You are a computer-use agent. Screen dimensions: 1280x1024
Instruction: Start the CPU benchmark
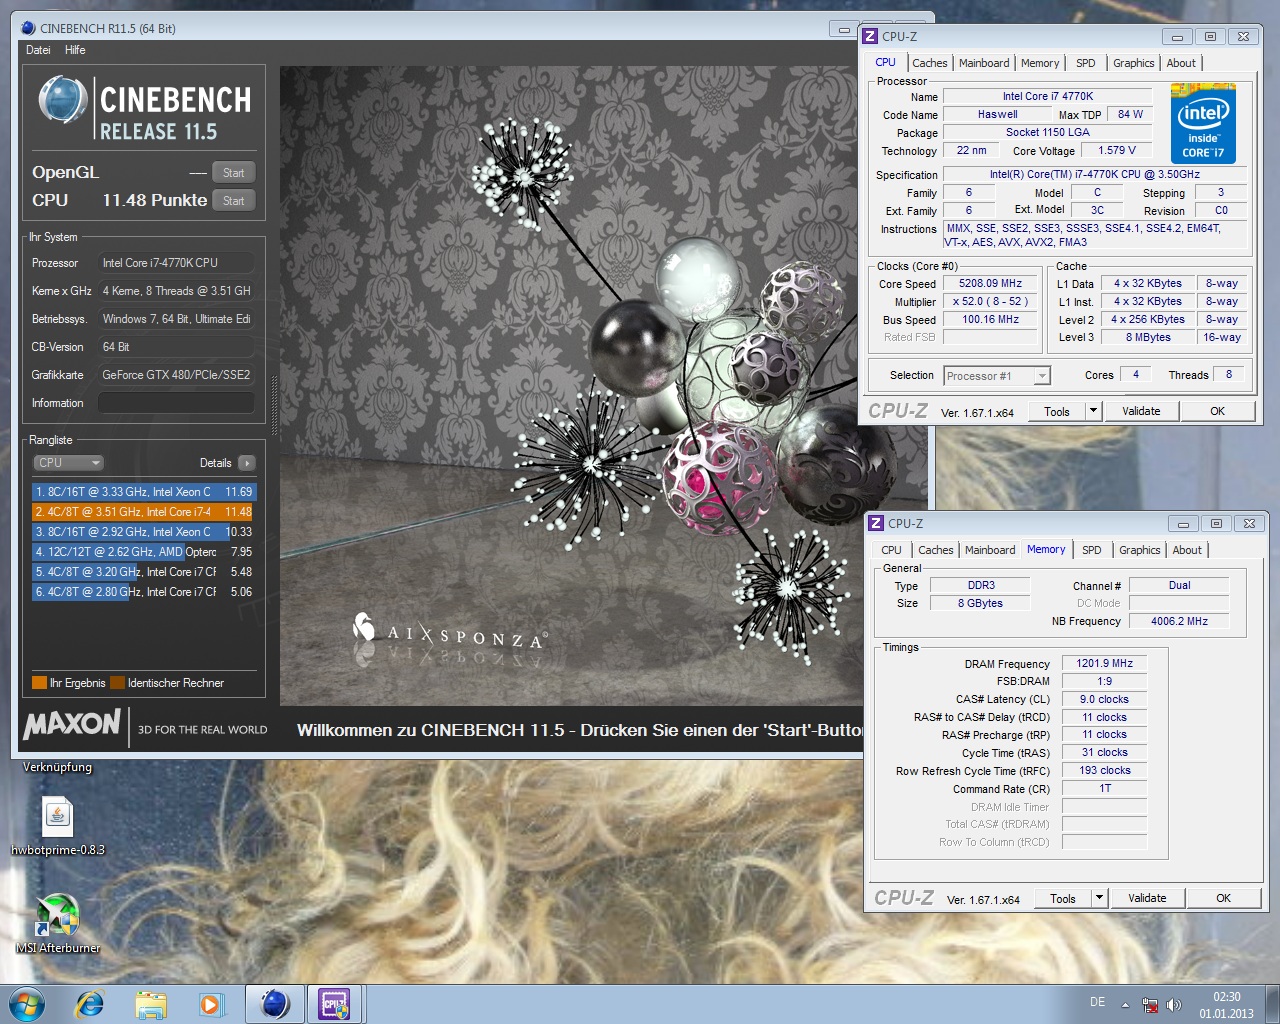[x=234, y=200]
